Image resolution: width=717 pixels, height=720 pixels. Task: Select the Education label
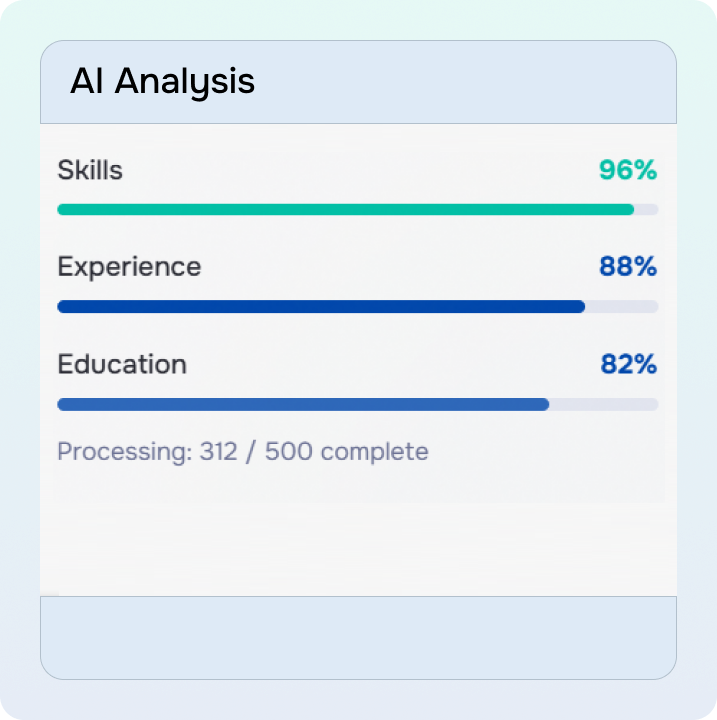pyautogui.click(x=122, y=364)
